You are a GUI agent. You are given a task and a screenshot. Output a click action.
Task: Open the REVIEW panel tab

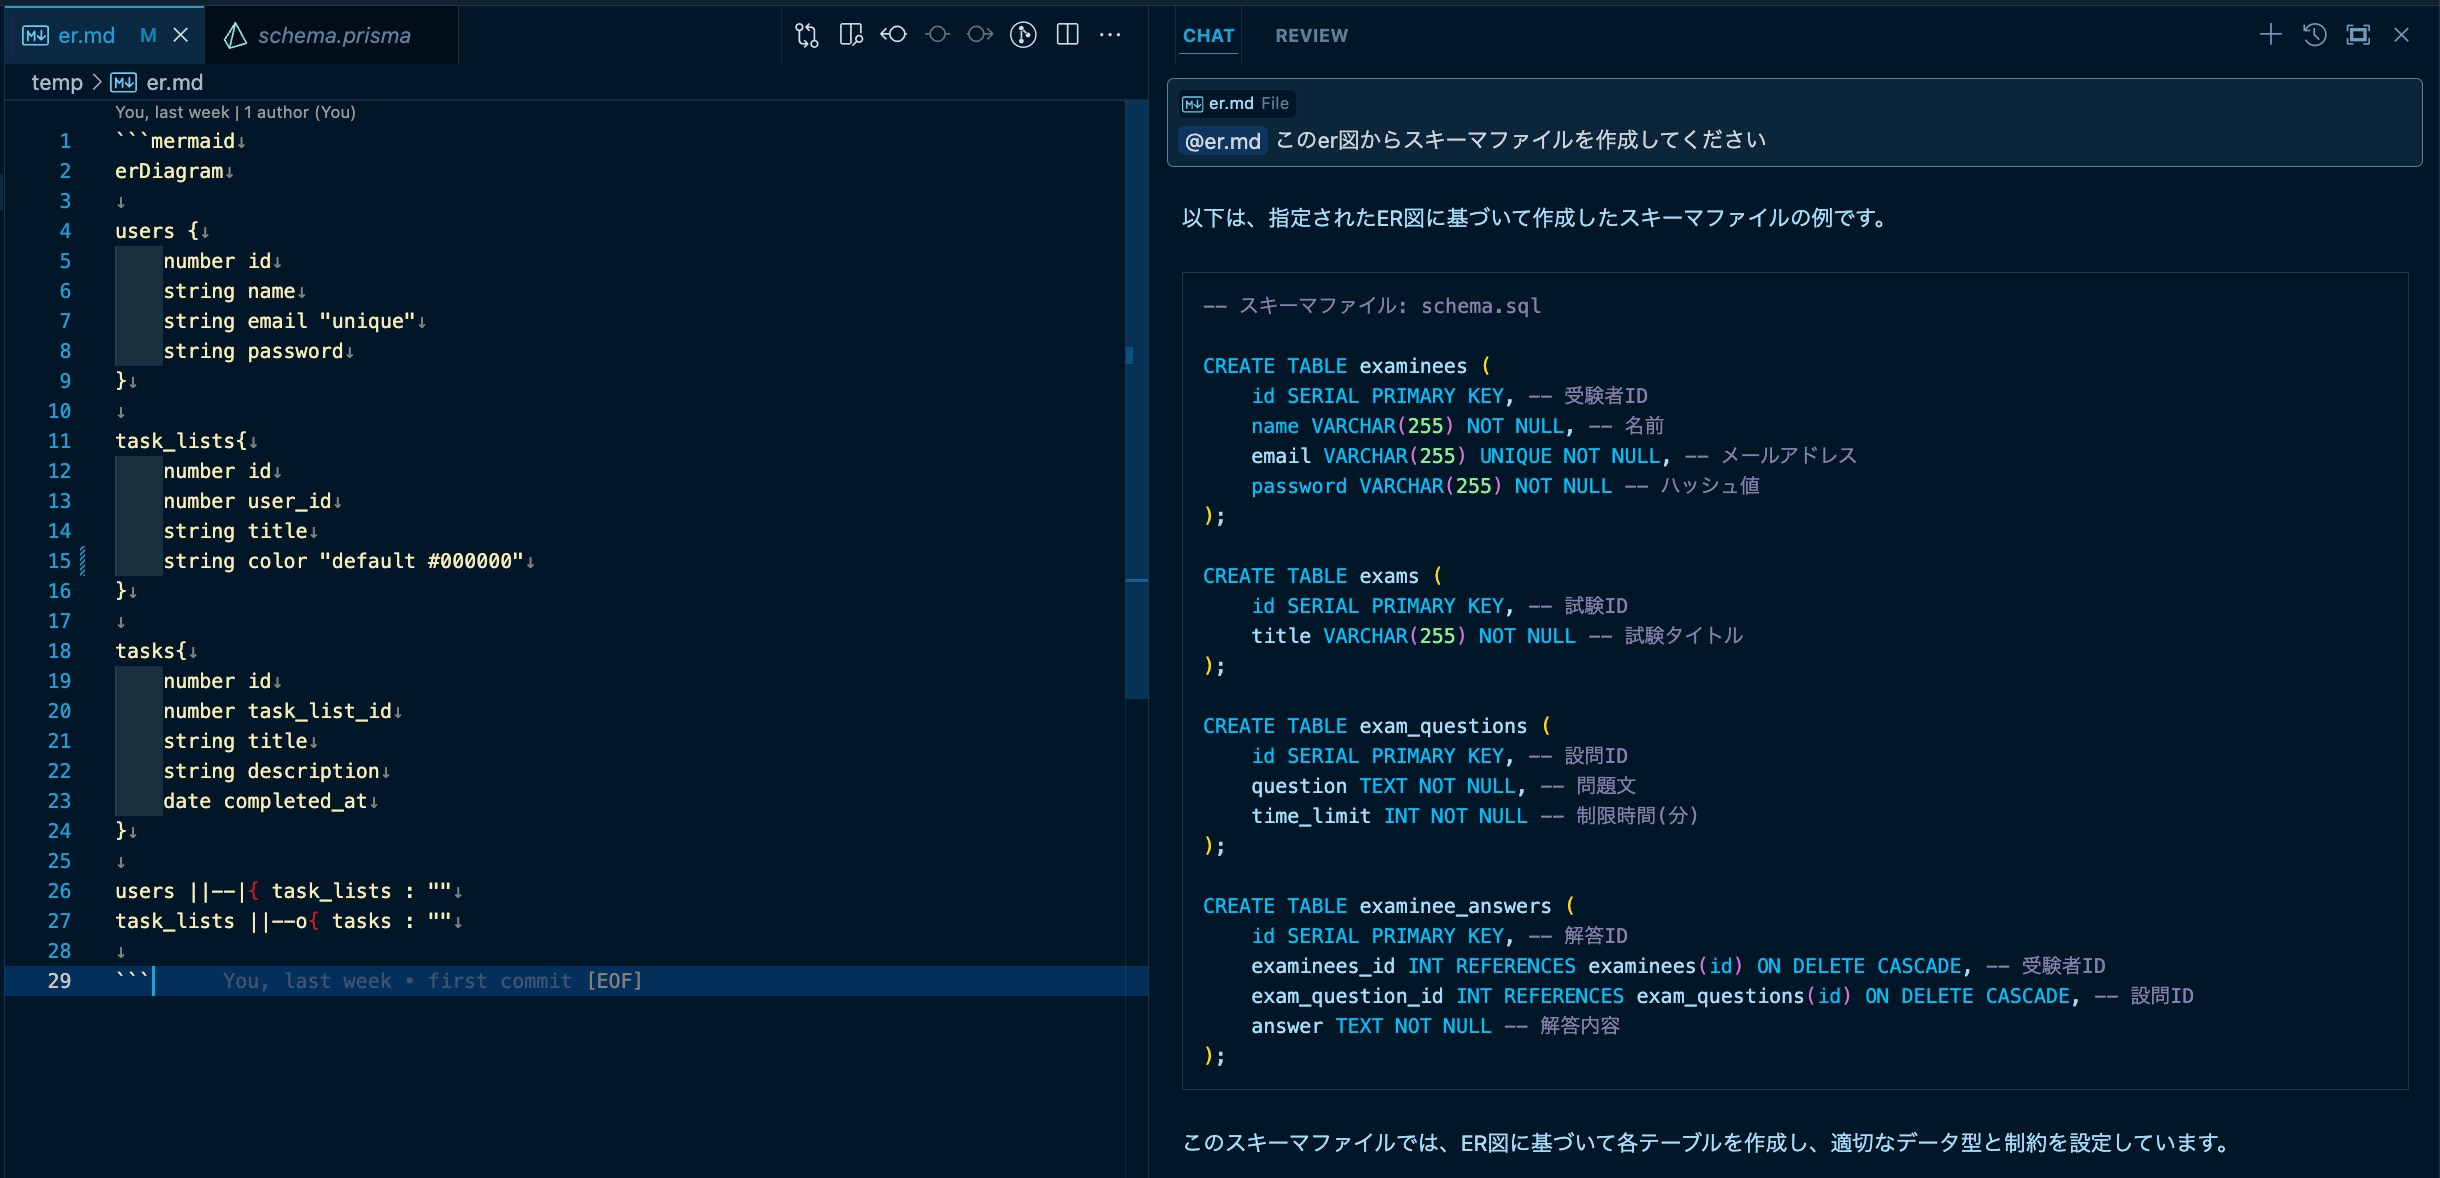click(x=1311, y=35)
